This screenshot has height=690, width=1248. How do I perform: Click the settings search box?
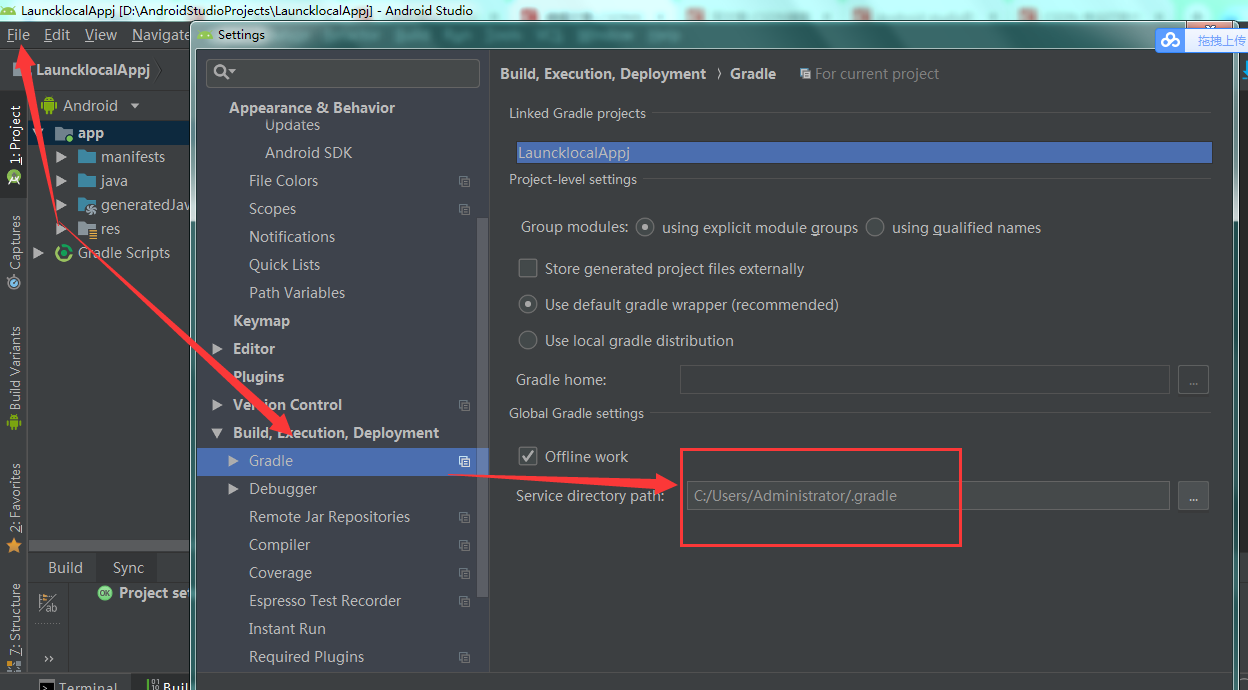pos(343,73)
